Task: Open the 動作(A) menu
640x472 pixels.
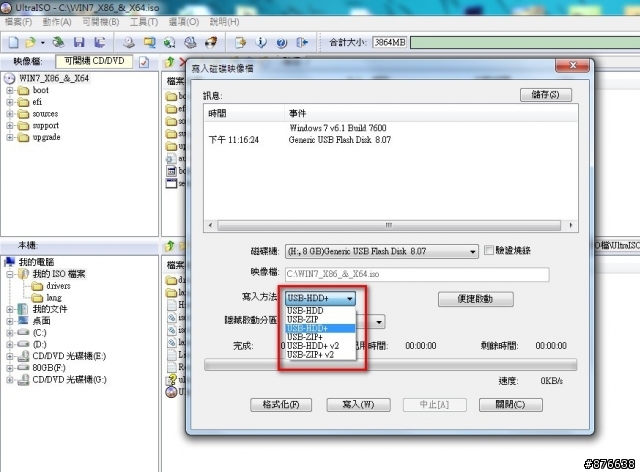Action: pyautogui.click(x=57, y=22)
